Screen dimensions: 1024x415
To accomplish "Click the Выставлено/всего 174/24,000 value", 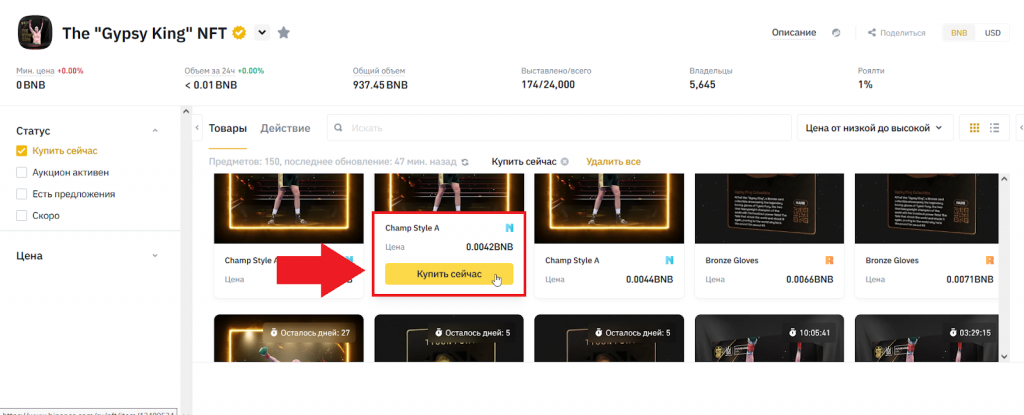I will click(548, 85).
